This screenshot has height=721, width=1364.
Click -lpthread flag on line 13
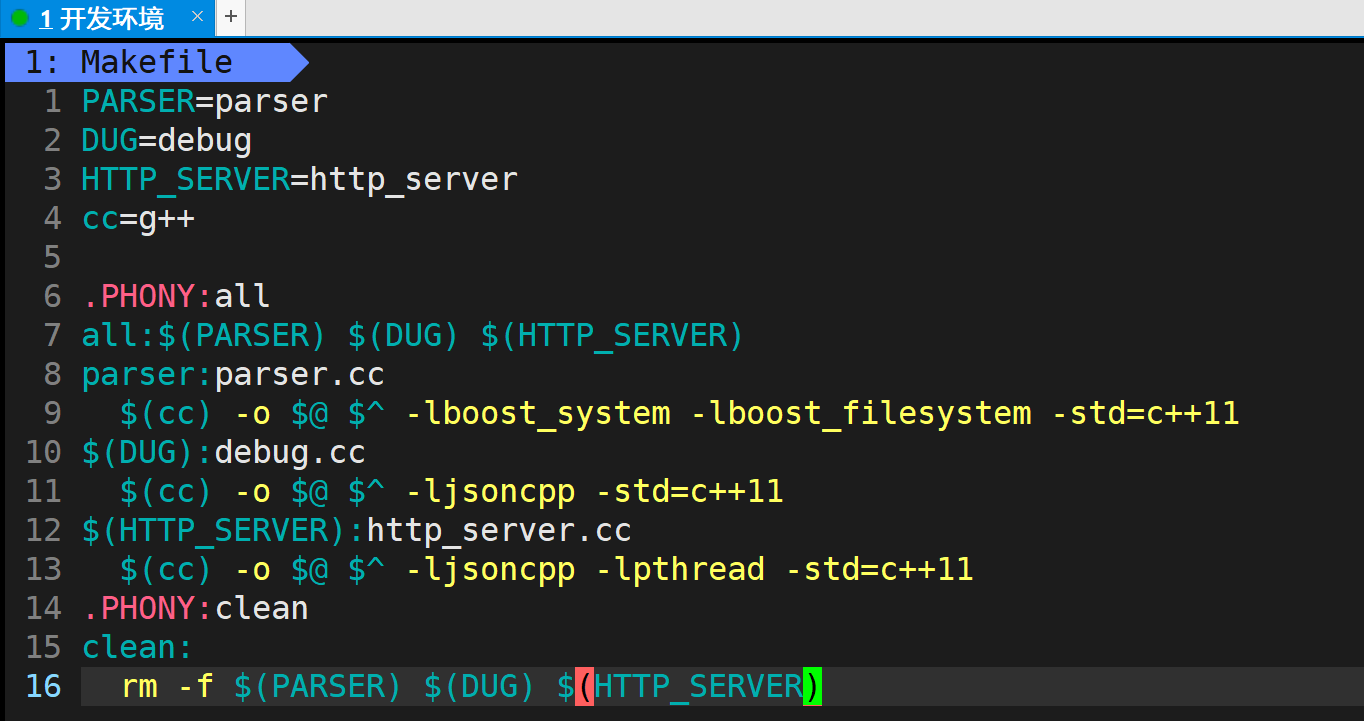(680, 569)
